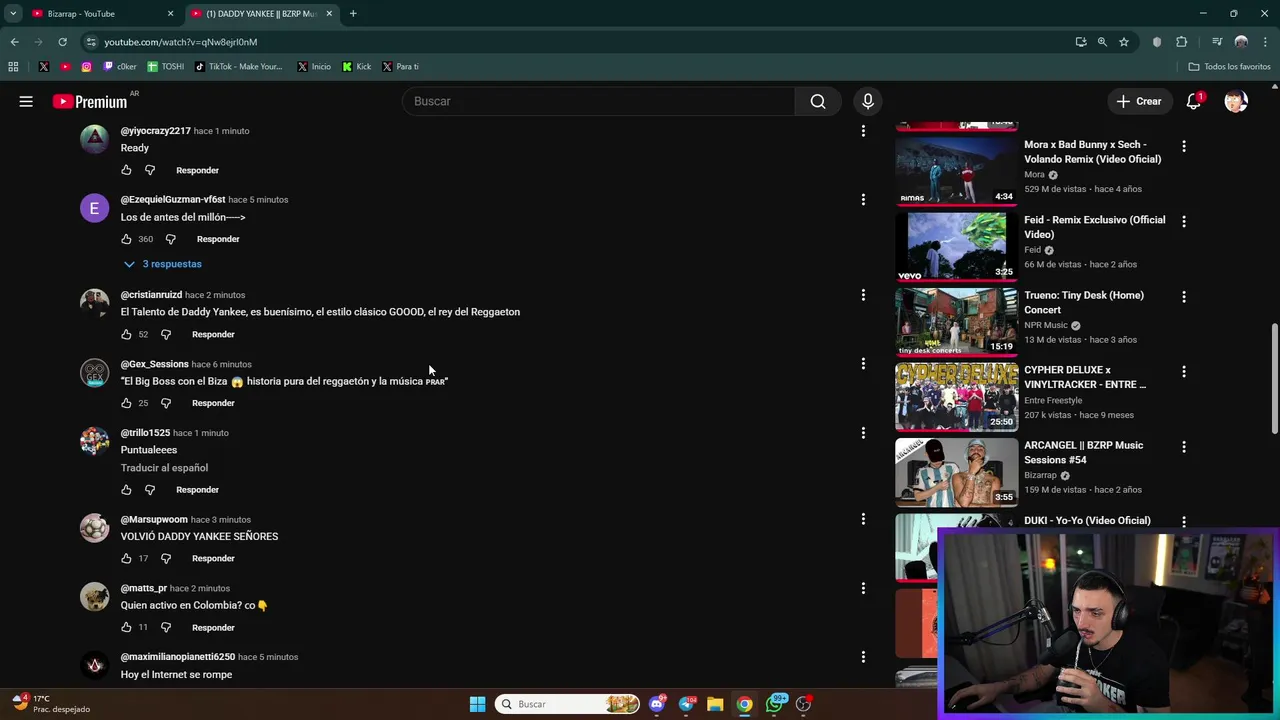This screenshot has width=1280, height=720.
Task: Dislike the @Gex_Sessions comment
Action: pyautogui.click(x=166, y=403)
